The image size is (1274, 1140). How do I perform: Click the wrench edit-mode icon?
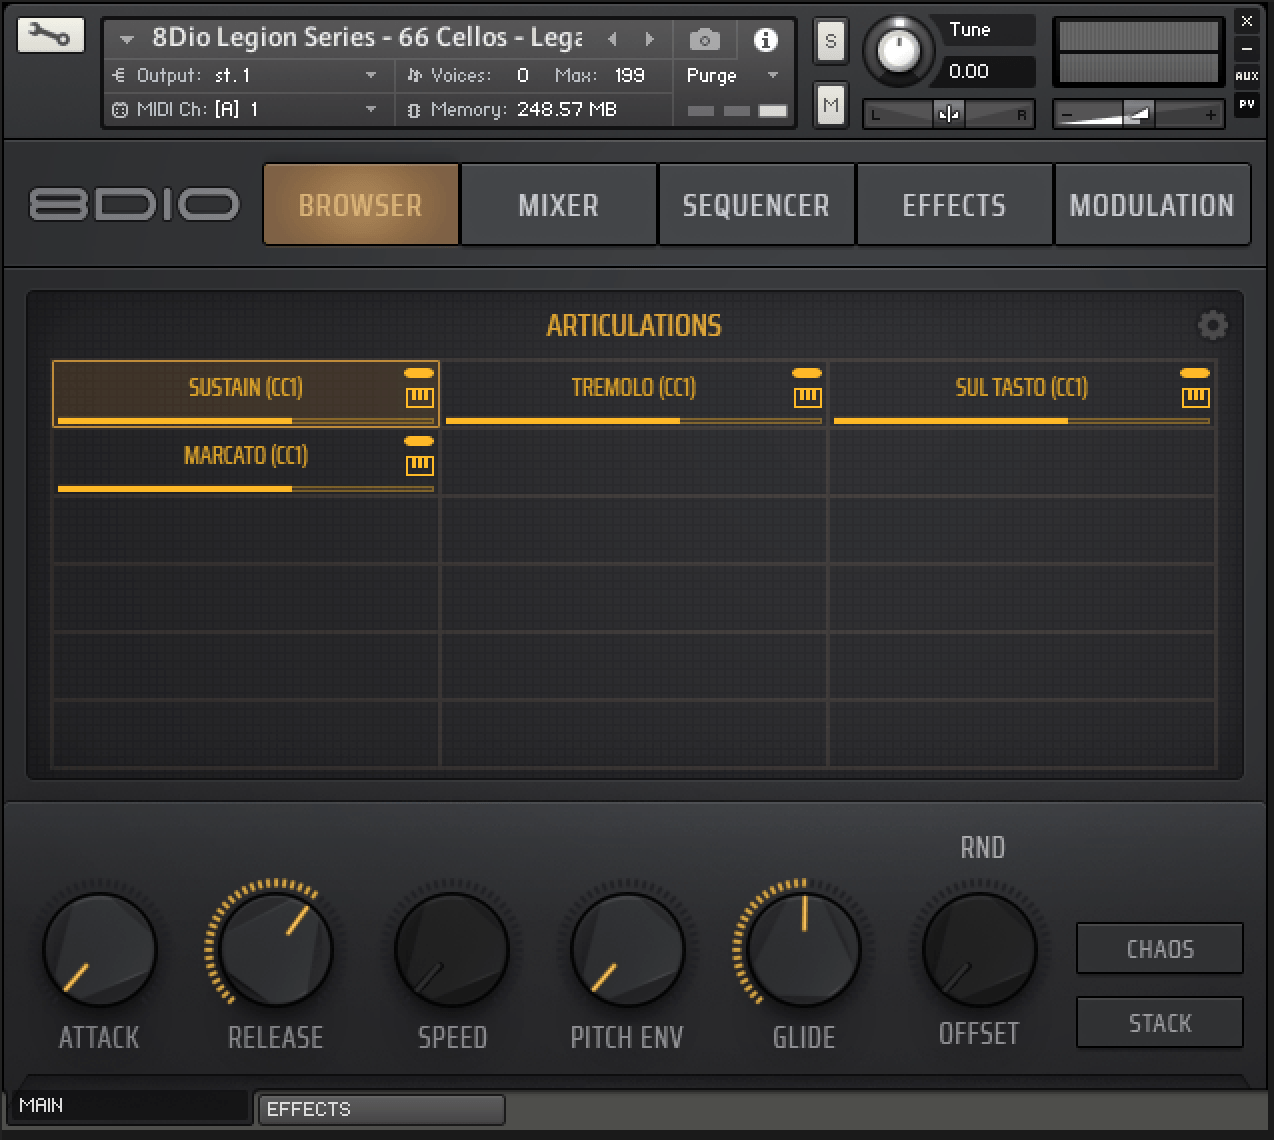(50, 36)
